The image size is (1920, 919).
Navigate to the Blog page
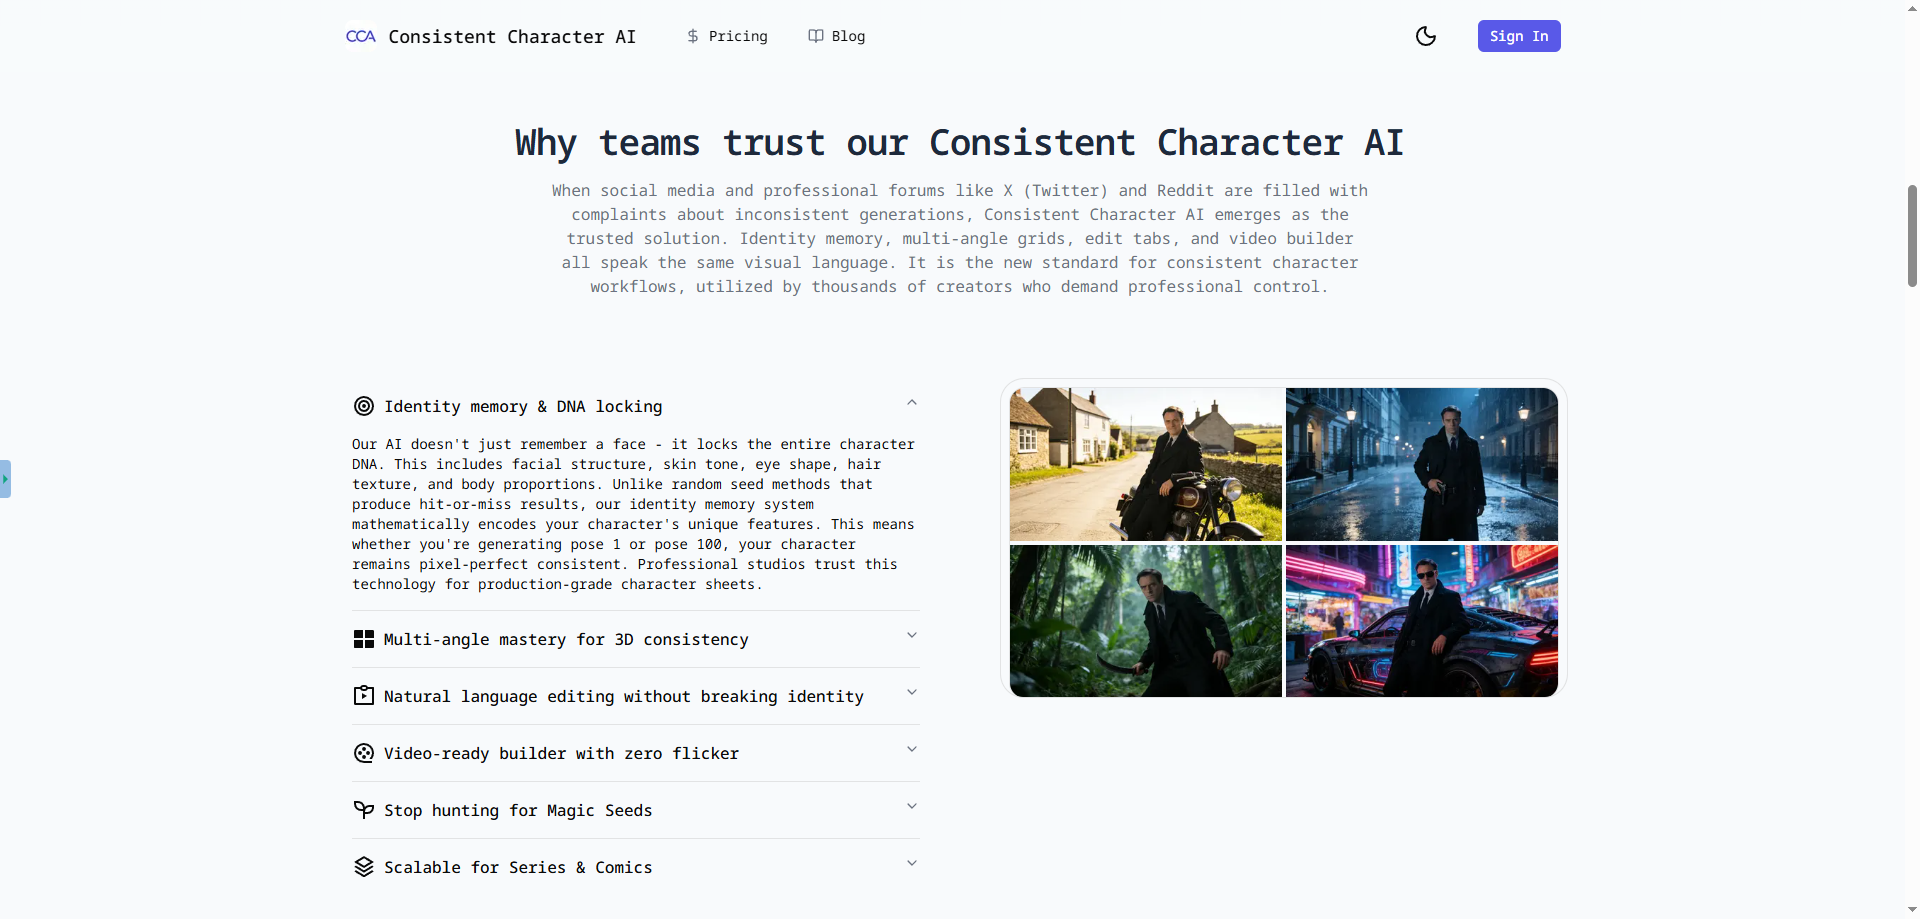[x=846, y=36]
